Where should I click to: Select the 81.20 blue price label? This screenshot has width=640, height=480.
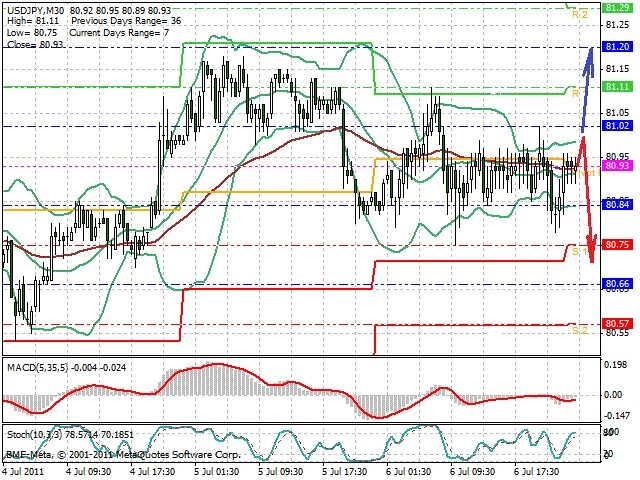click(x=617, y=47)
